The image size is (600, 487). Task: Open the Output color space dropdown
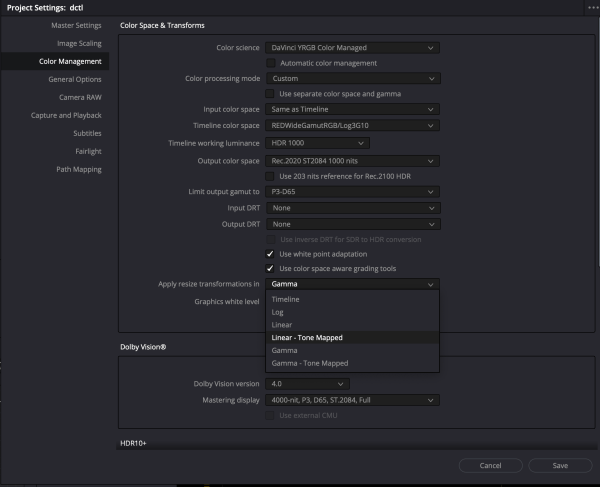pos(352,161)
